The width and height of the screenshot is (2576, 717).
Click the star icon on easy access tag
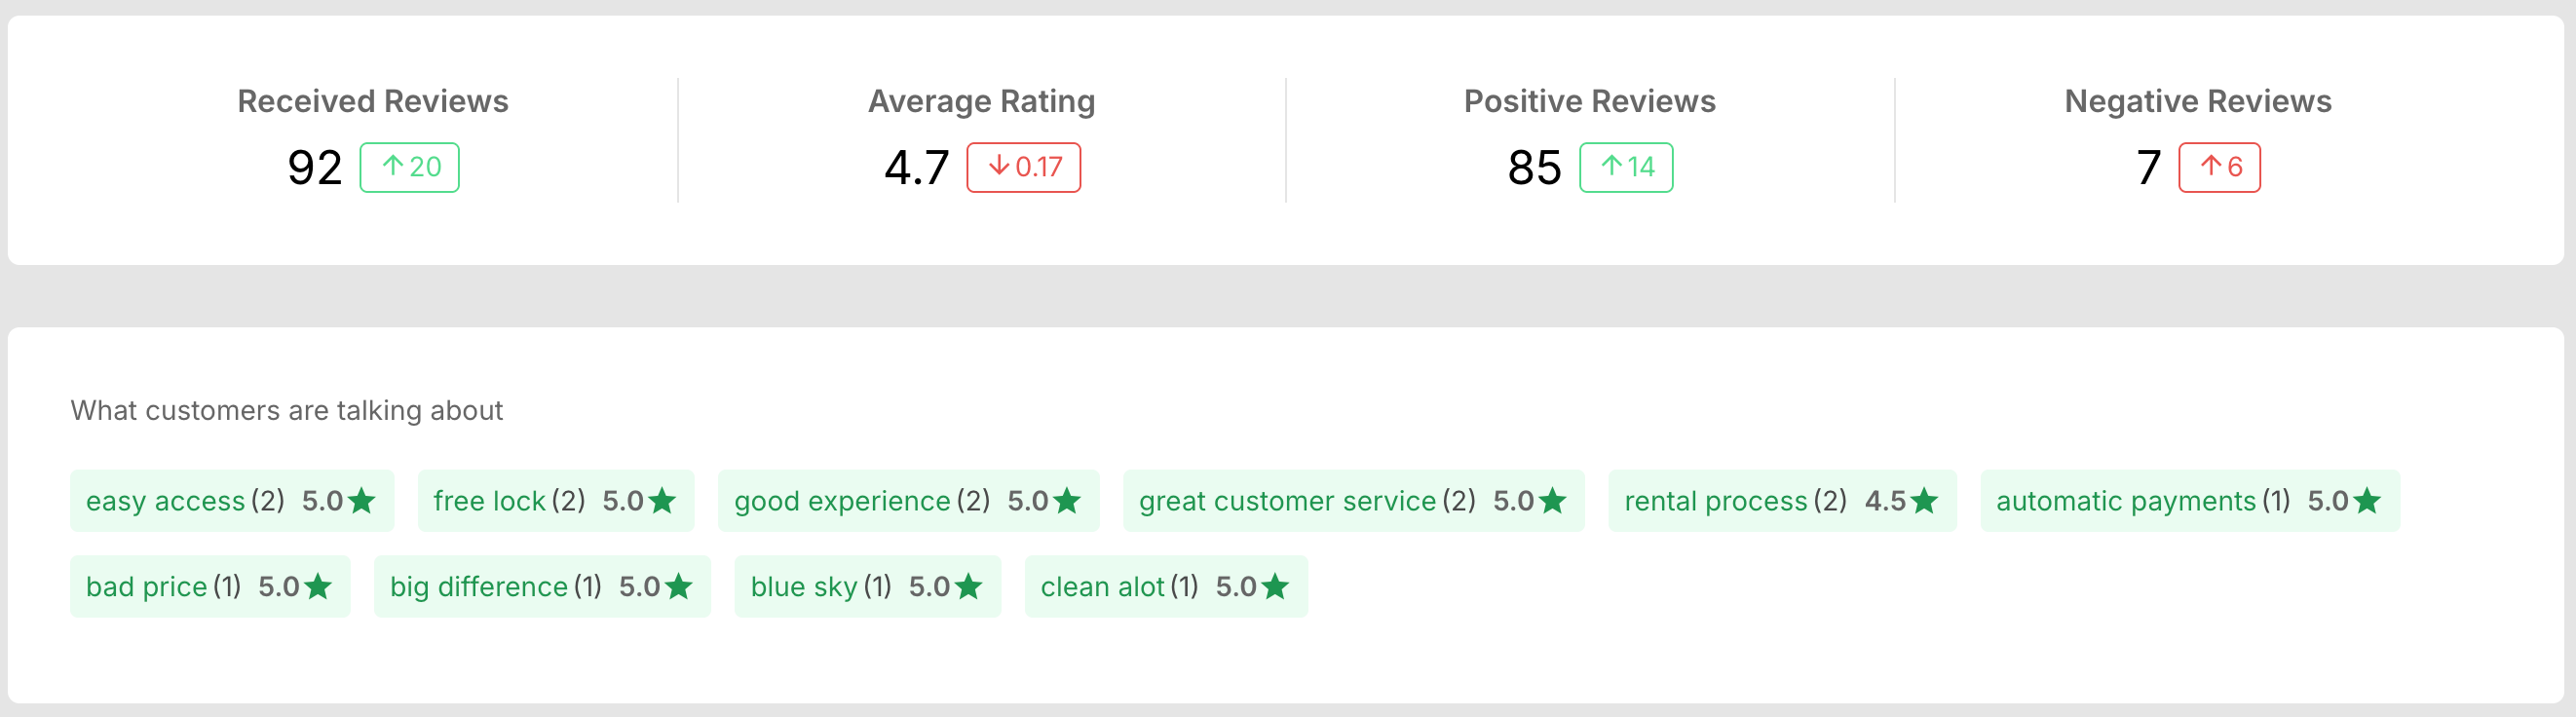[361, 500]
